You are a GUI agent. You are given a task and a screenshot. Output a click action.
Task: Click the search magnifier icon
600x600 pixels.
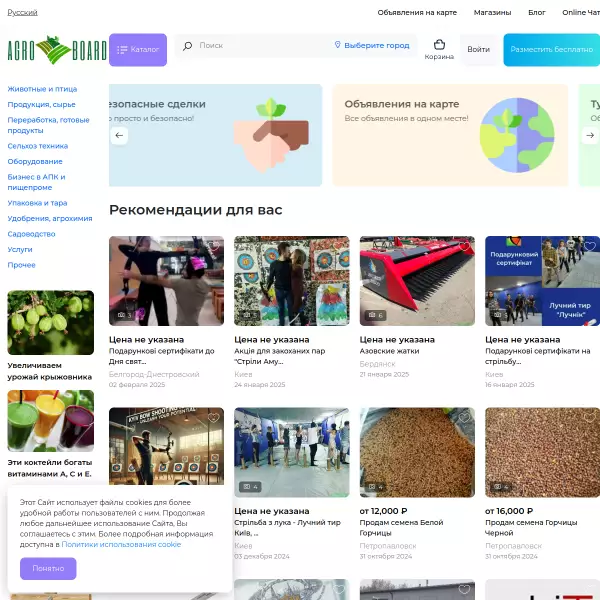pyautogui.click(x=188, y=46)
